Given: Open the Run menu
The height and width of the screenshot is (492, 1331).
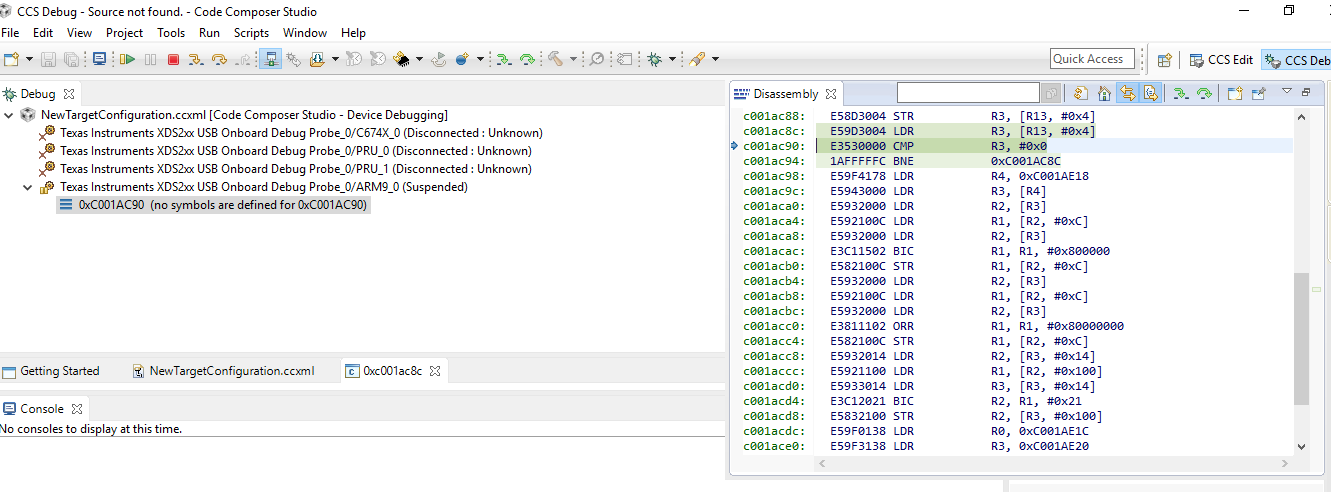Looking at the screenshot, I should click(x=209, y=33).
